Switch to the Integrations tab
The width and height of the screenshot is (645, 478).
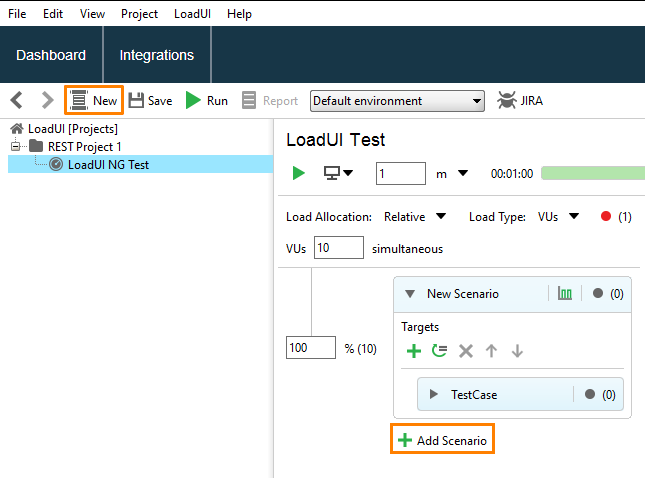tap(157, 55)
